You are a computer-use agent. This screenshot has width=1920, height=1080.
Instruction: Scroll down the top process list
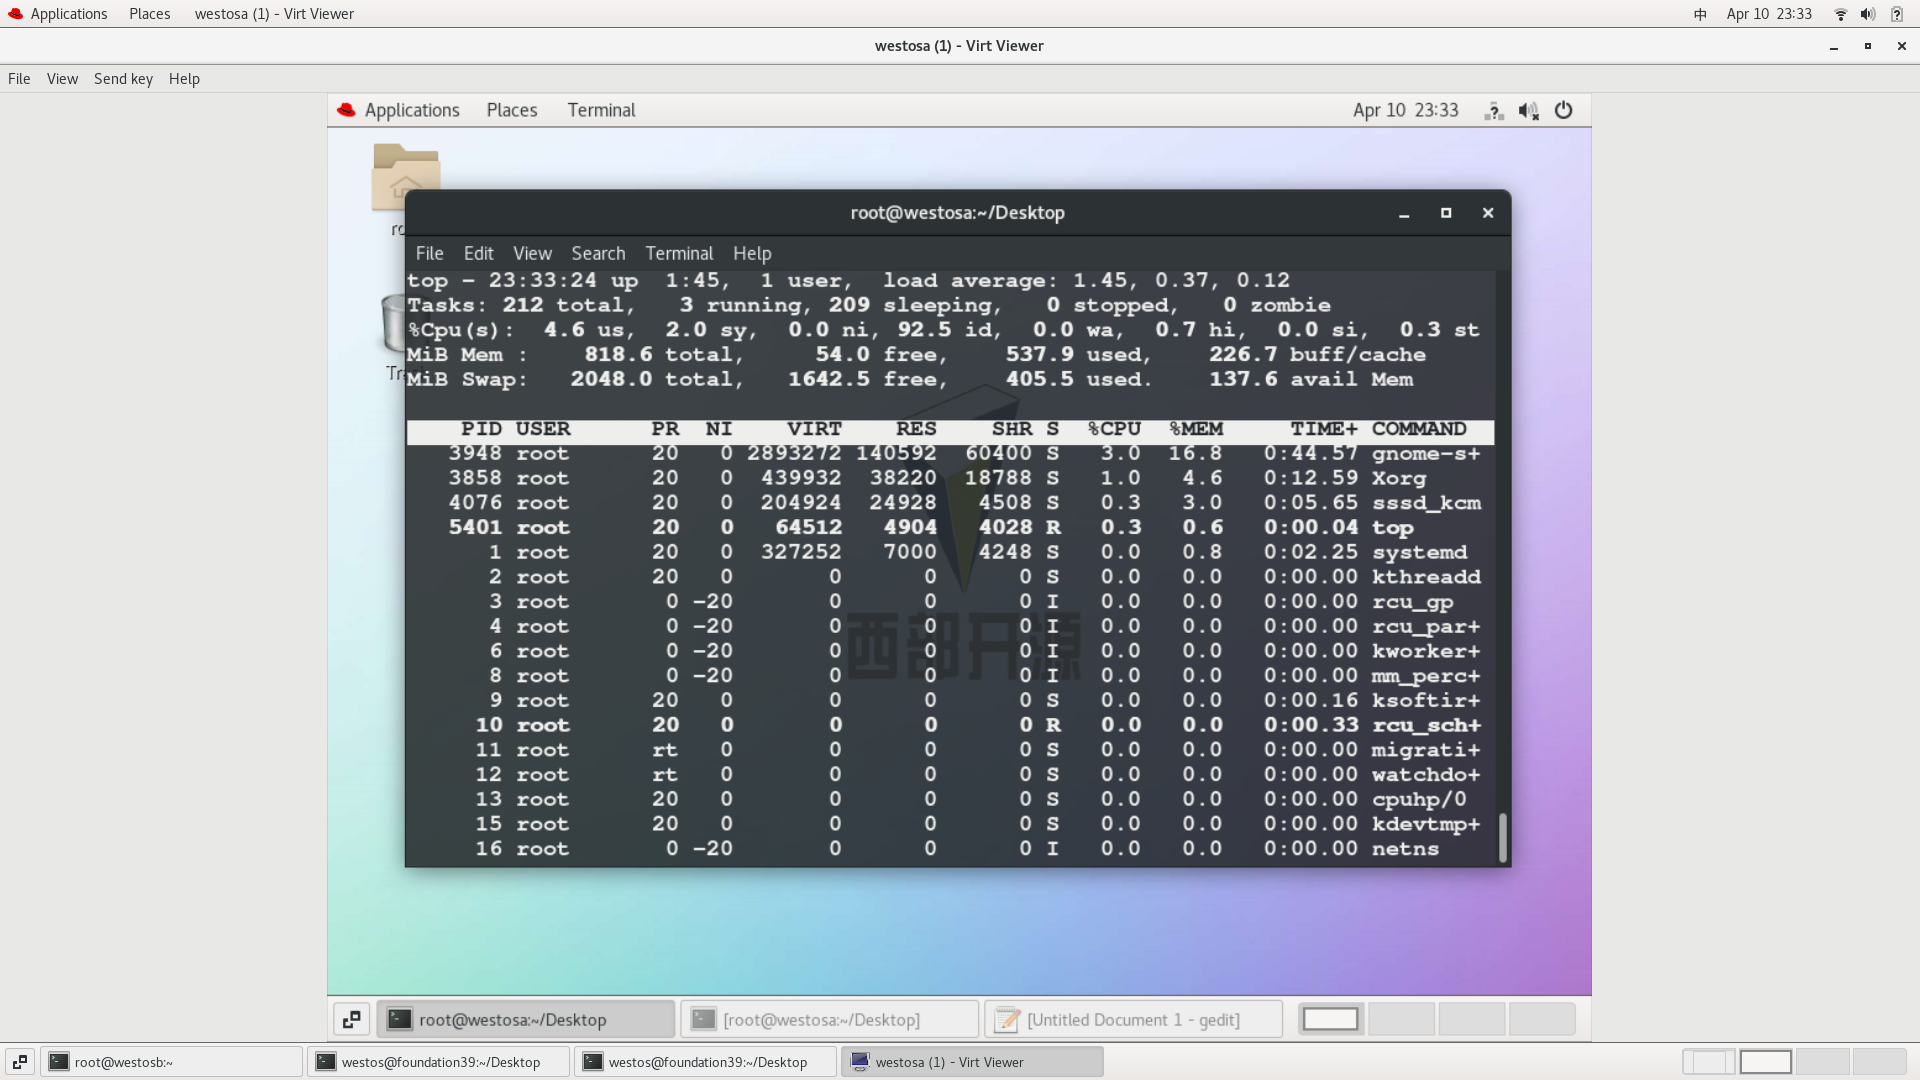coord(1503,855)
